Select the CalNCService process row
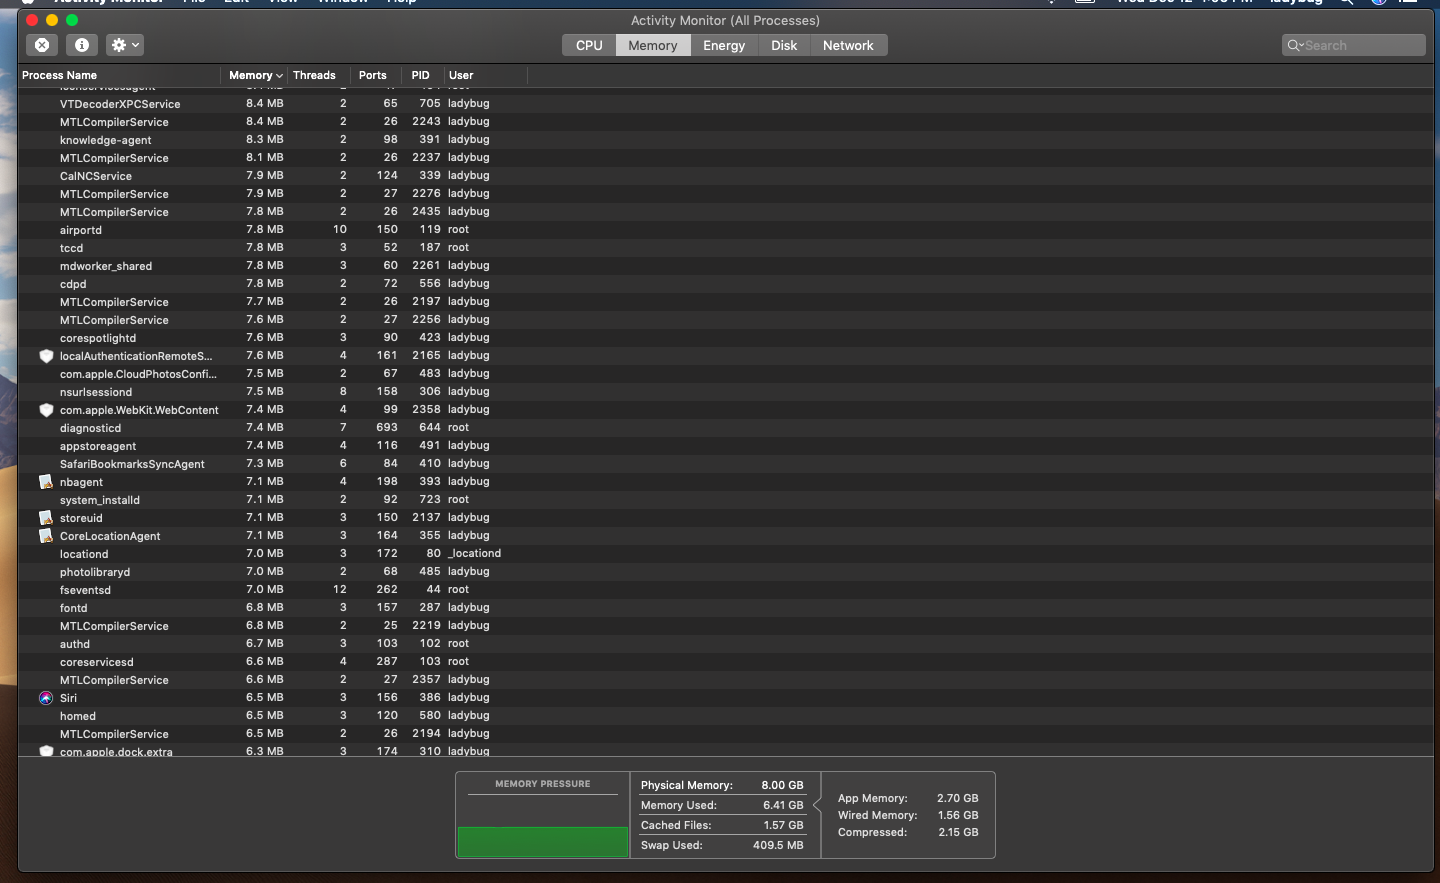Image resolution: width=1440 pixels, height=883 pixels. click(x=725, y=176)
